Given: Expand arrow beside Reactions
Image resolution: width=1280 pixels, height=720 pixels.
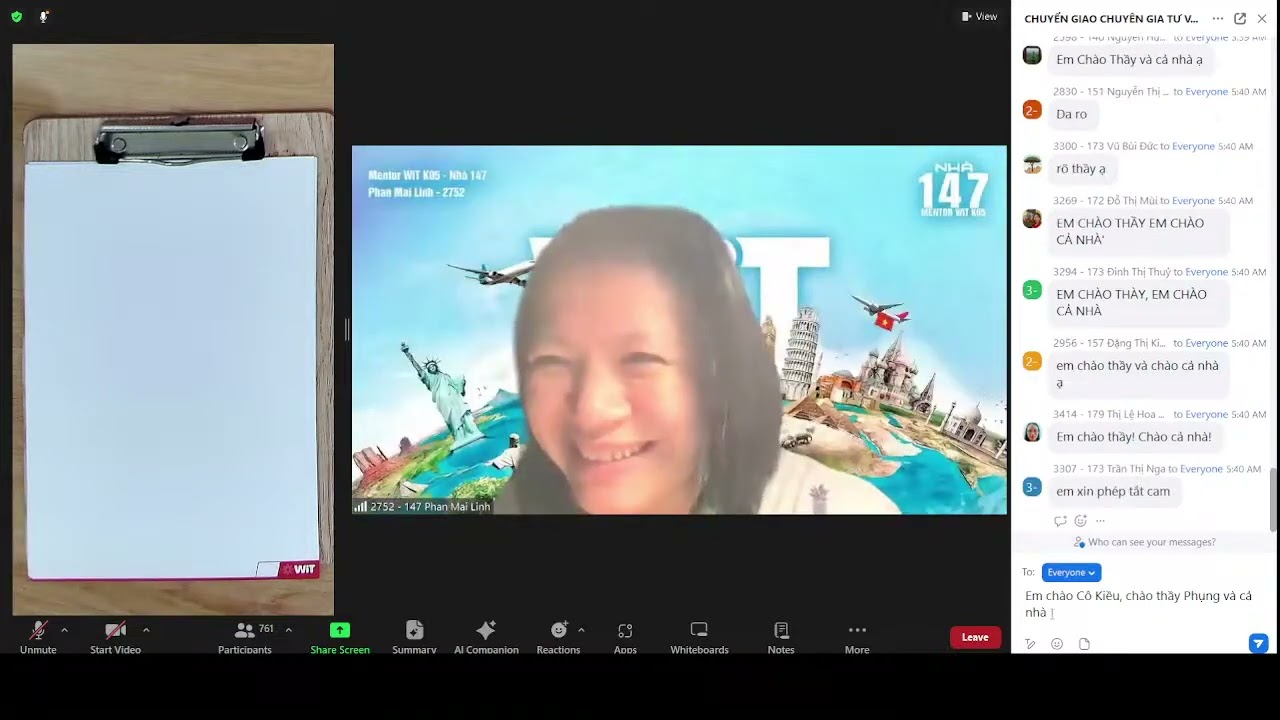Looking at the screenshot, I should coord(581,630).
